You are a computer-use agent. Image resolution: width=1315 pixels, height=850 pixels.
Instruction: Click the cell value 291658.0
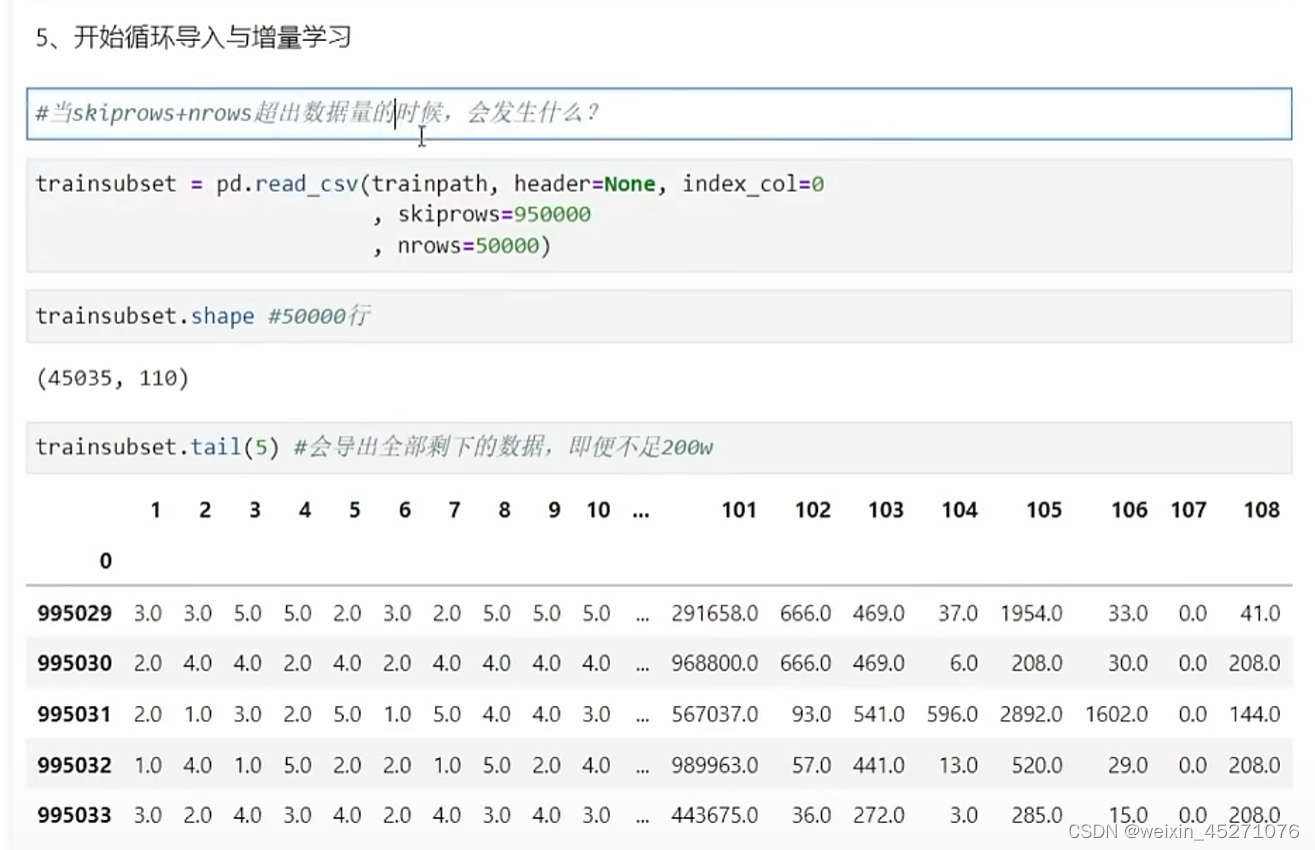[715, 613]
